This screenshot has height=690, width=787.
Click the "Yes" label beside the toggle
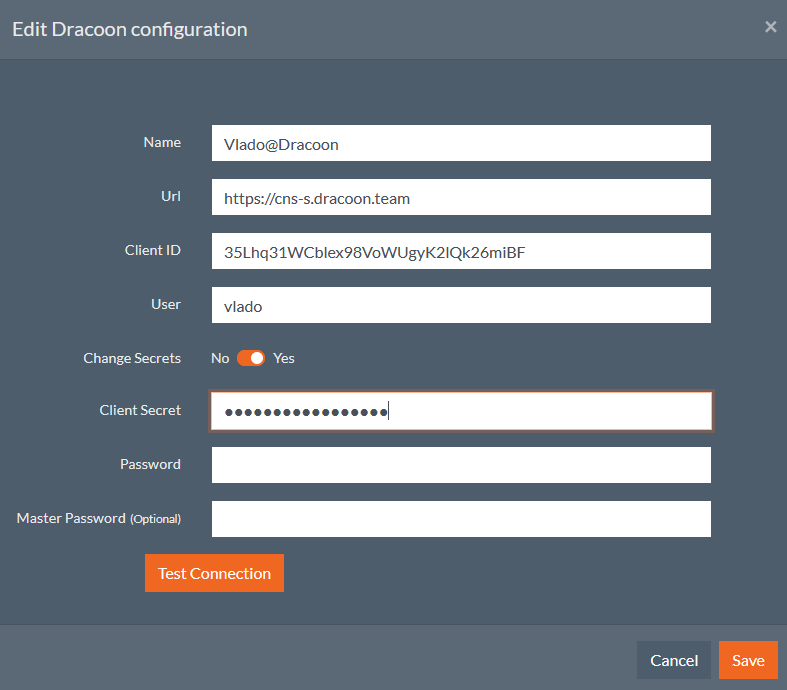click(284, 358)
